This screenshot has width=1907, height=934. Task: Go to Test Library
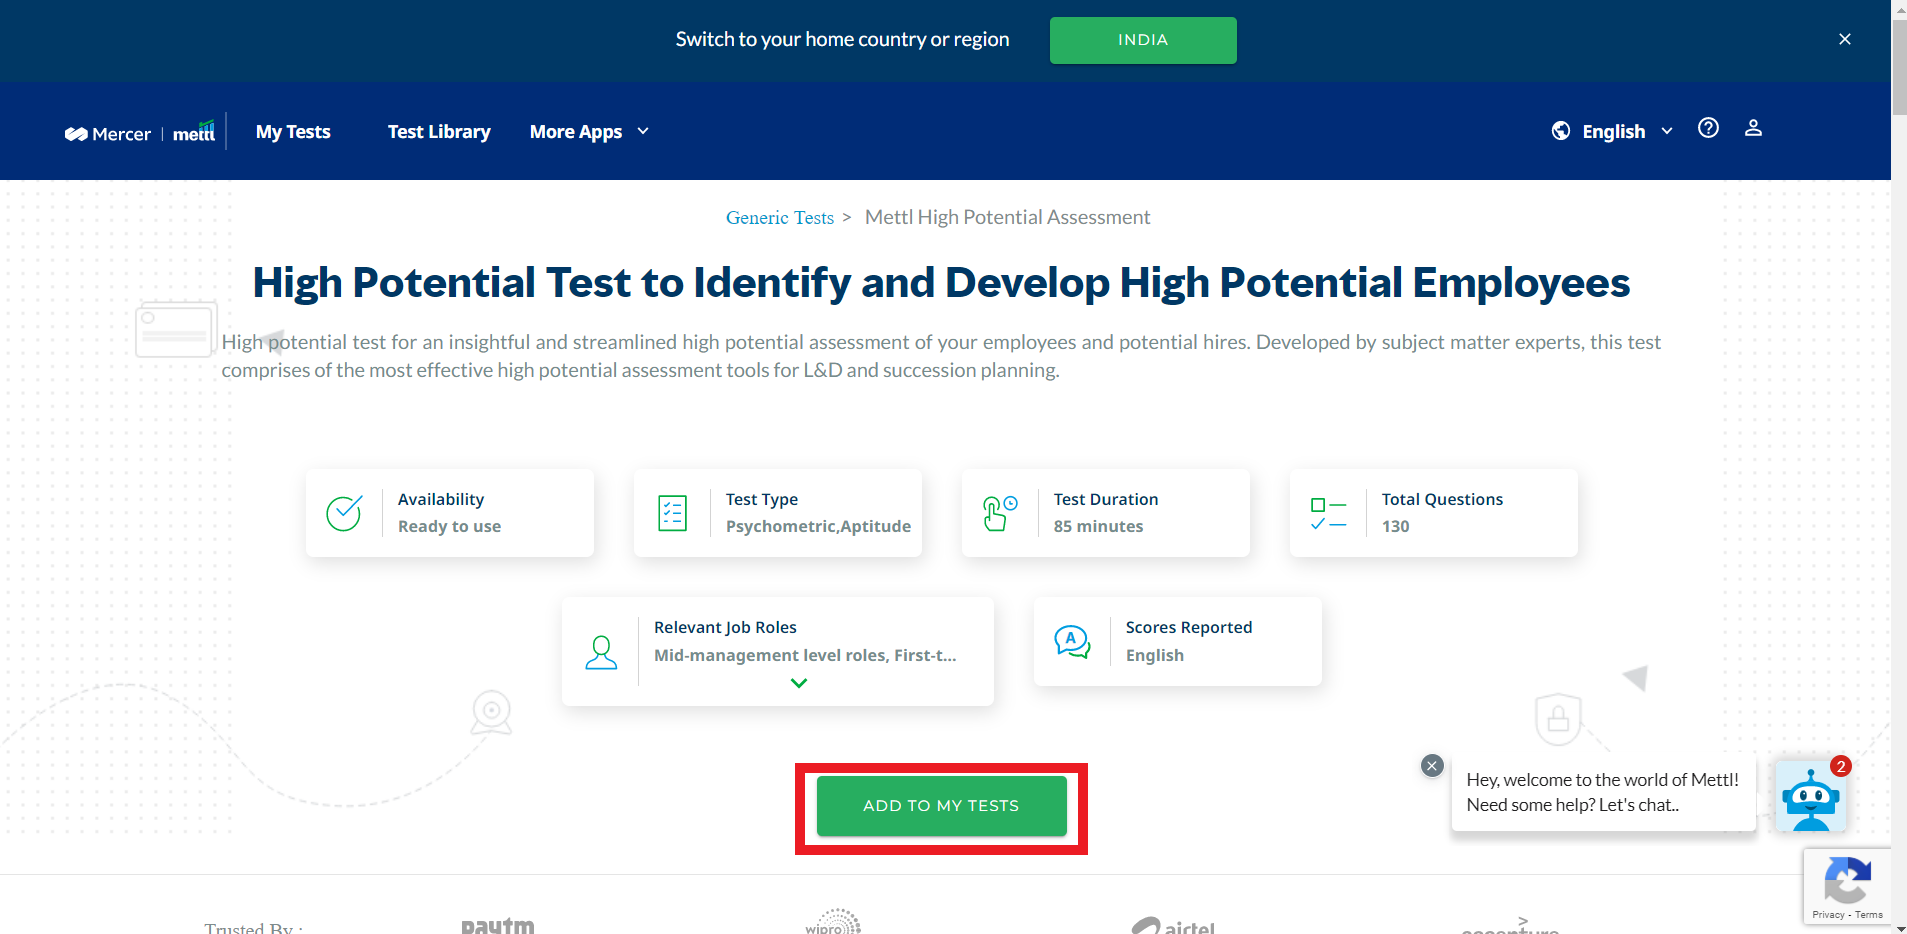[439, 131]
